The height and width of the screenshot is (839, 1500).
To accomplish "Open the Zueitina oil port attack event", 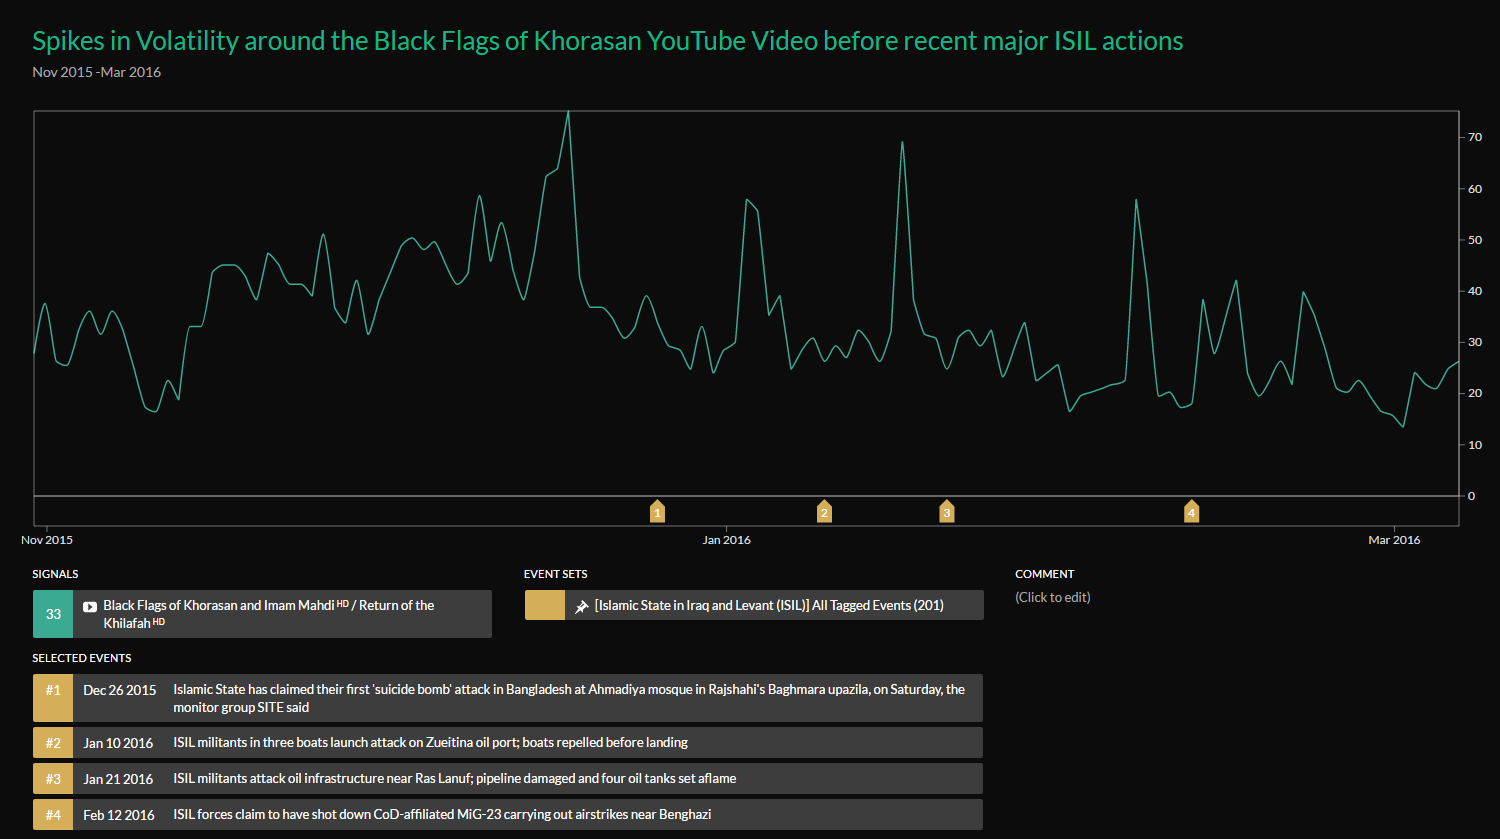I will [430, 743].
